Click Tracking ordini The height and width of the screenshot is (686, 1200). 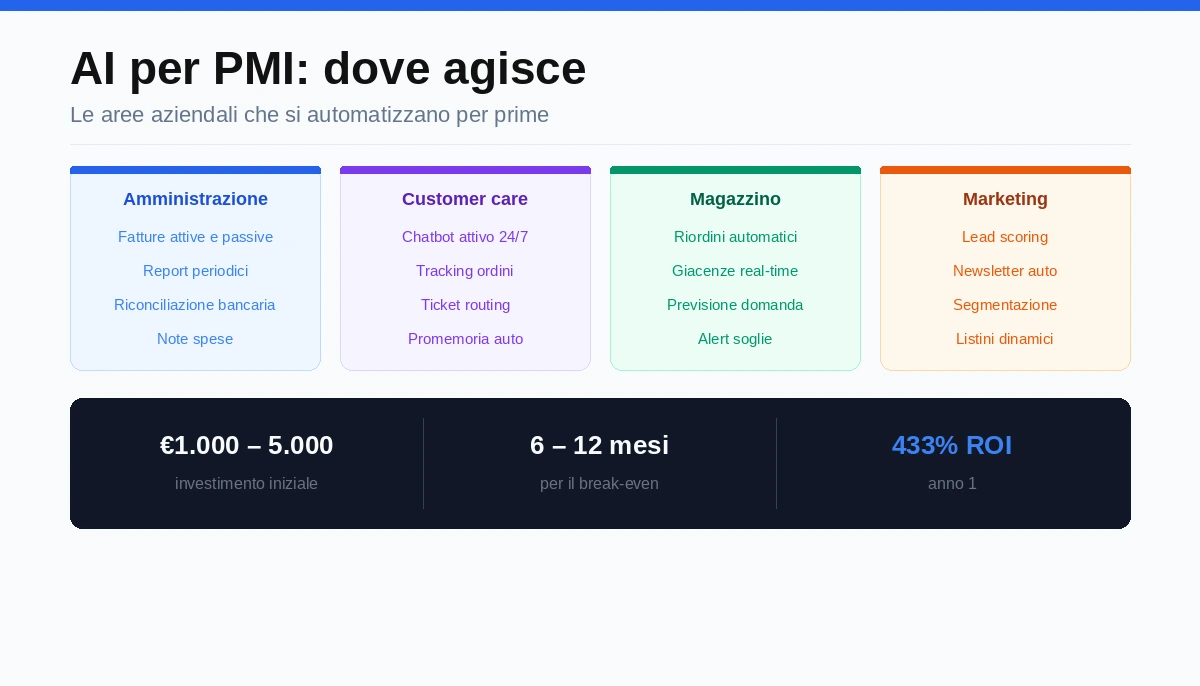pos(465,271)
